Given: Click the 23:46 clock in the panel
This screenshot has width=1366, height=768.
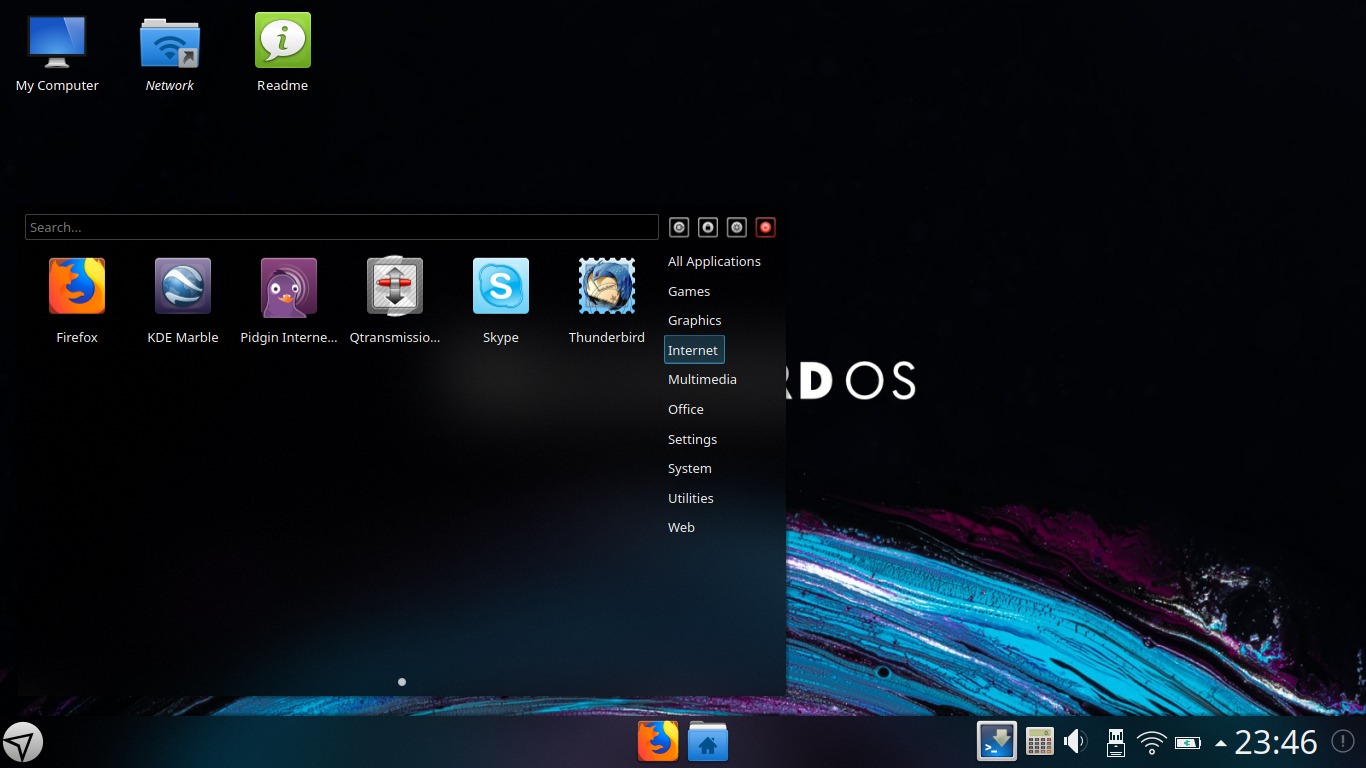Looking at the screenshot, I should 1276,742.
